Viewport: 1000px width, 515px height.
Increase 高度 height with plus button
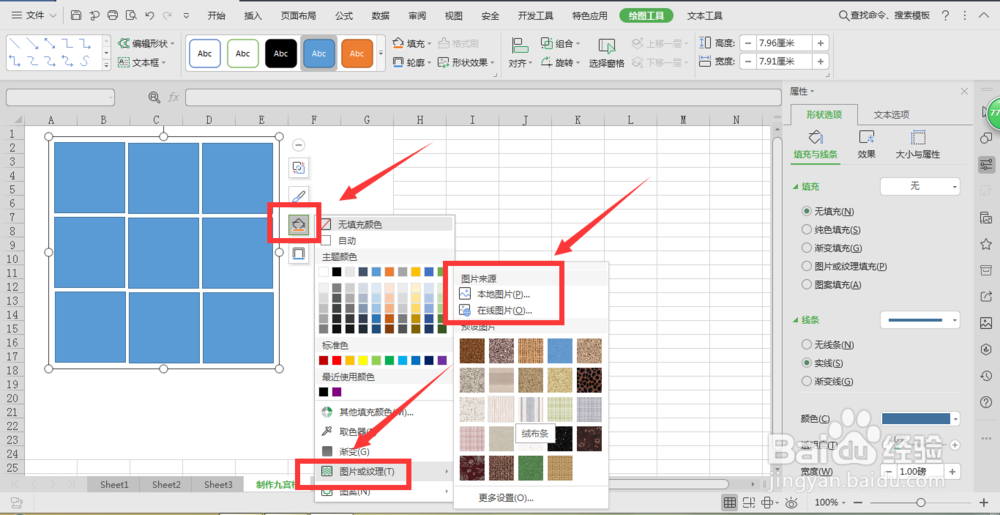(x=821, y=43)
